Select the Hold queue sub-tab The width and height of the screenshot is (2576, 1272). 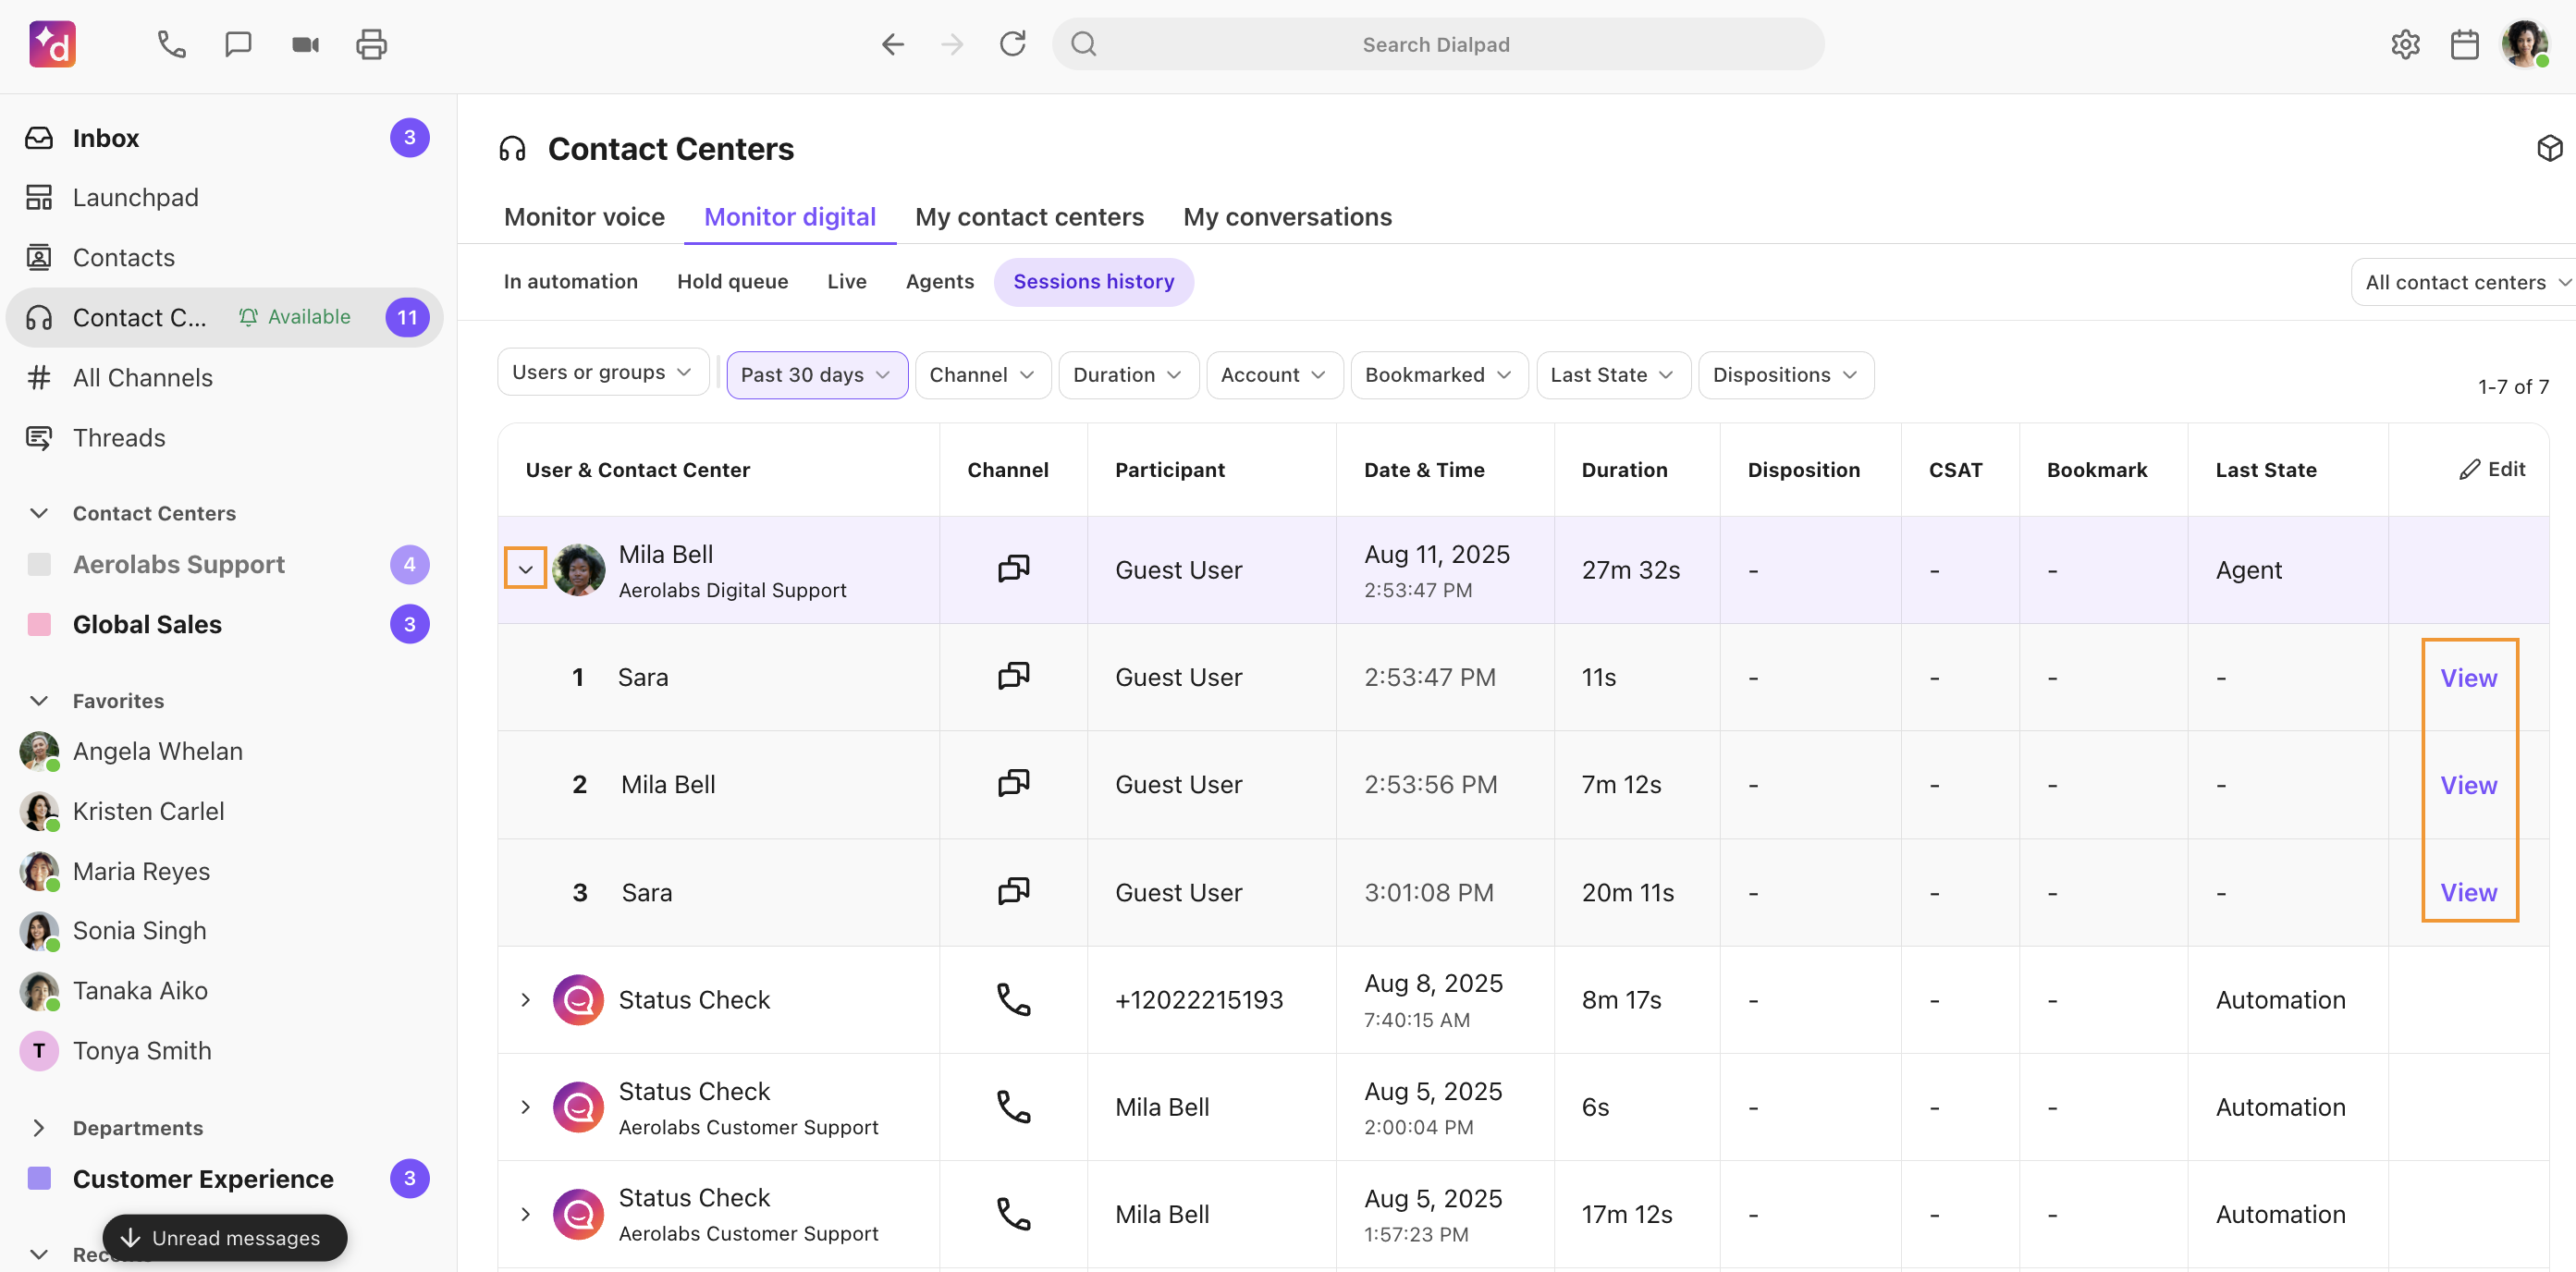732,282
